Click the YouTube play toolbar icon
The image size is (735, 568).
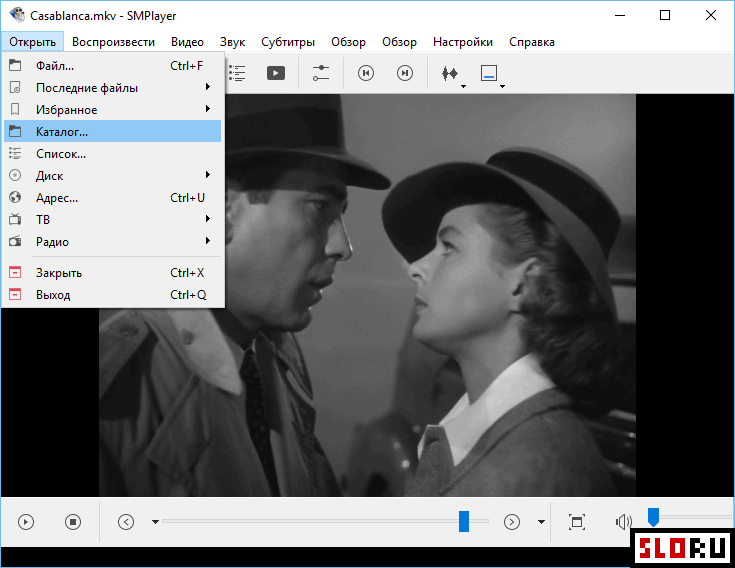(x=276, y=73)
